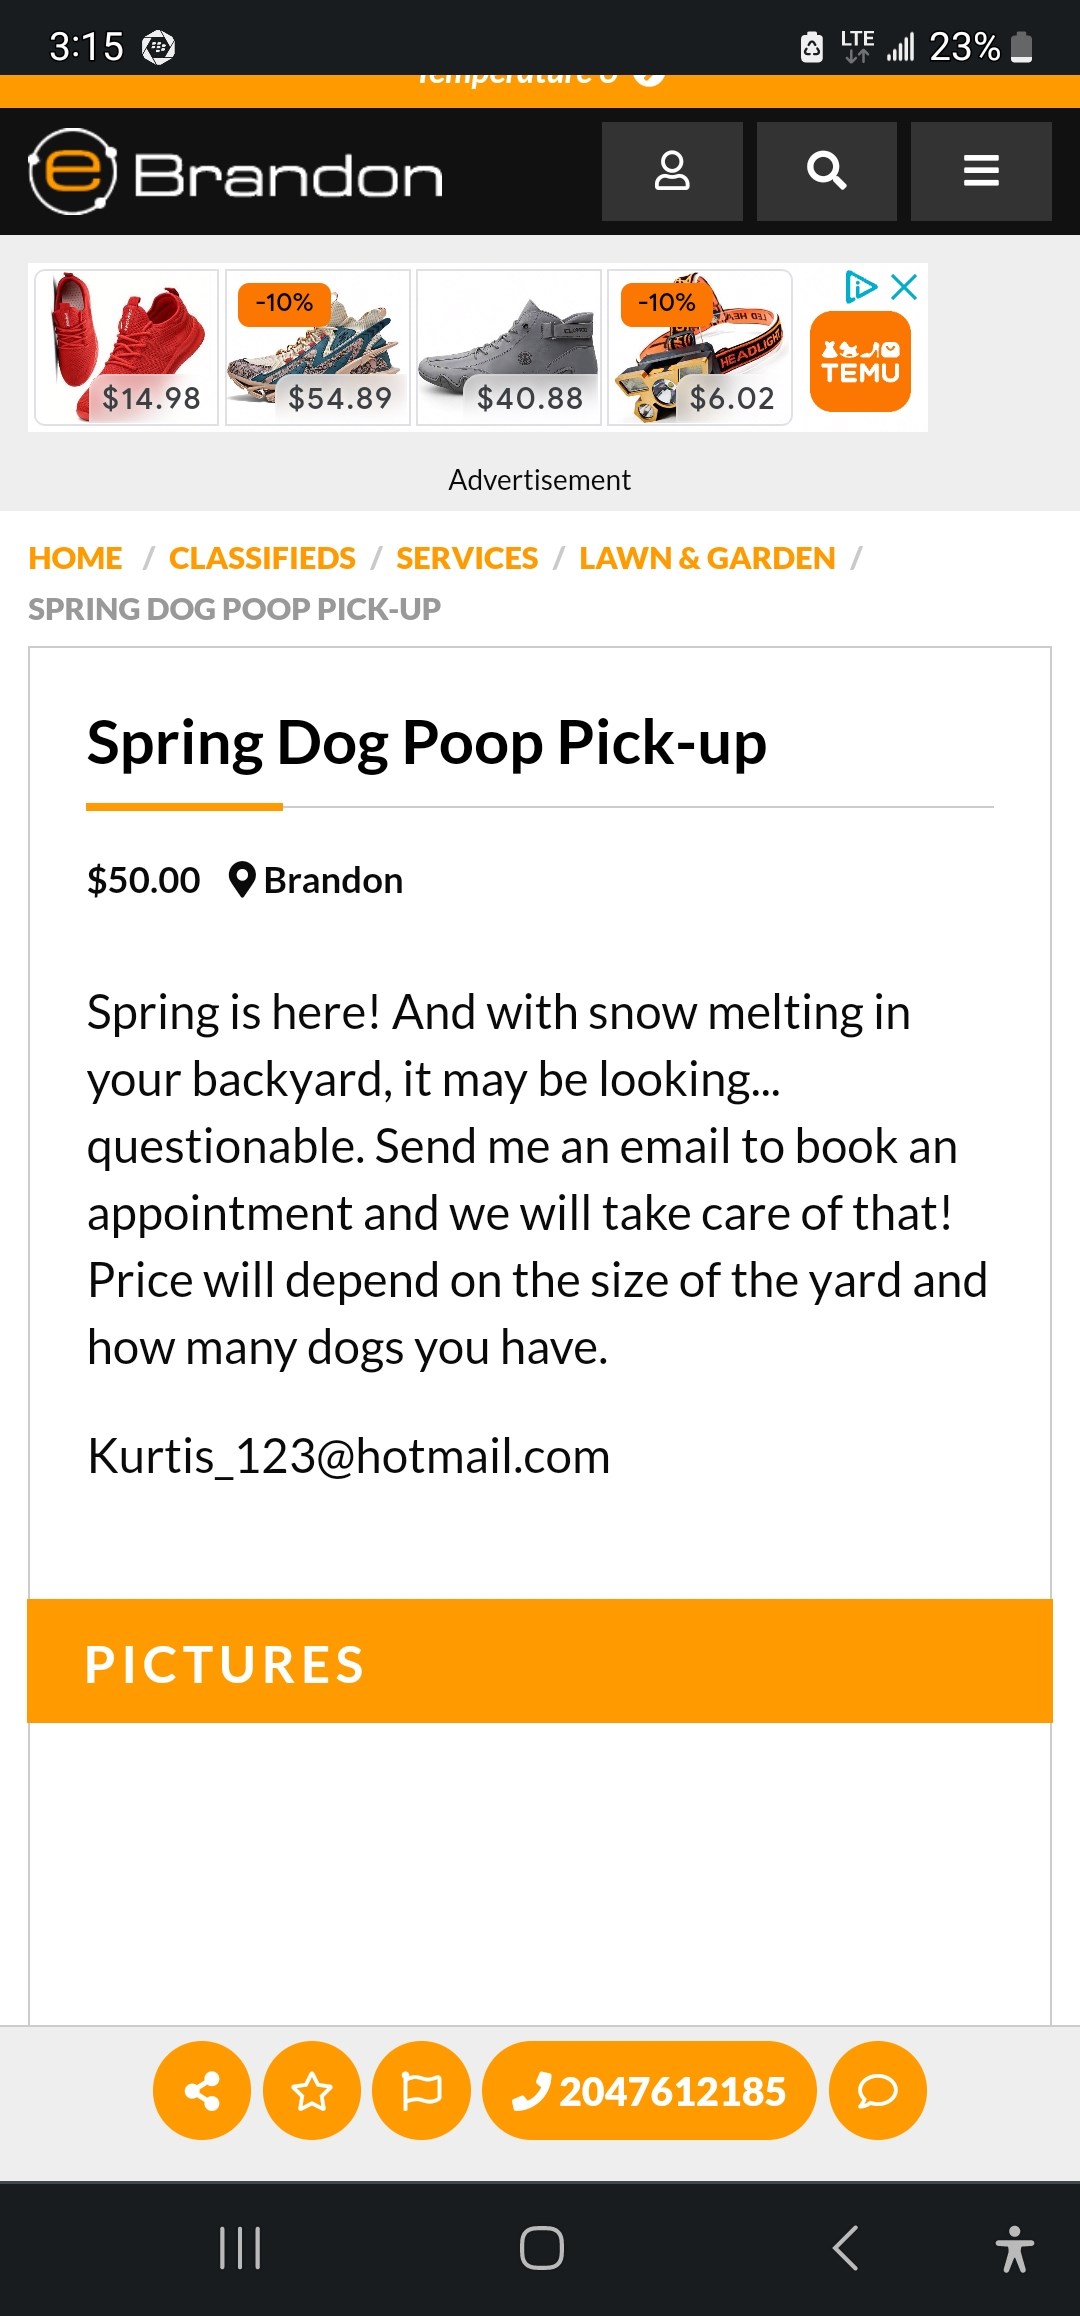Viewport: 1080px width, 2316px height.
Task: Tap the eBrandon logo
Action: [236, 172]
